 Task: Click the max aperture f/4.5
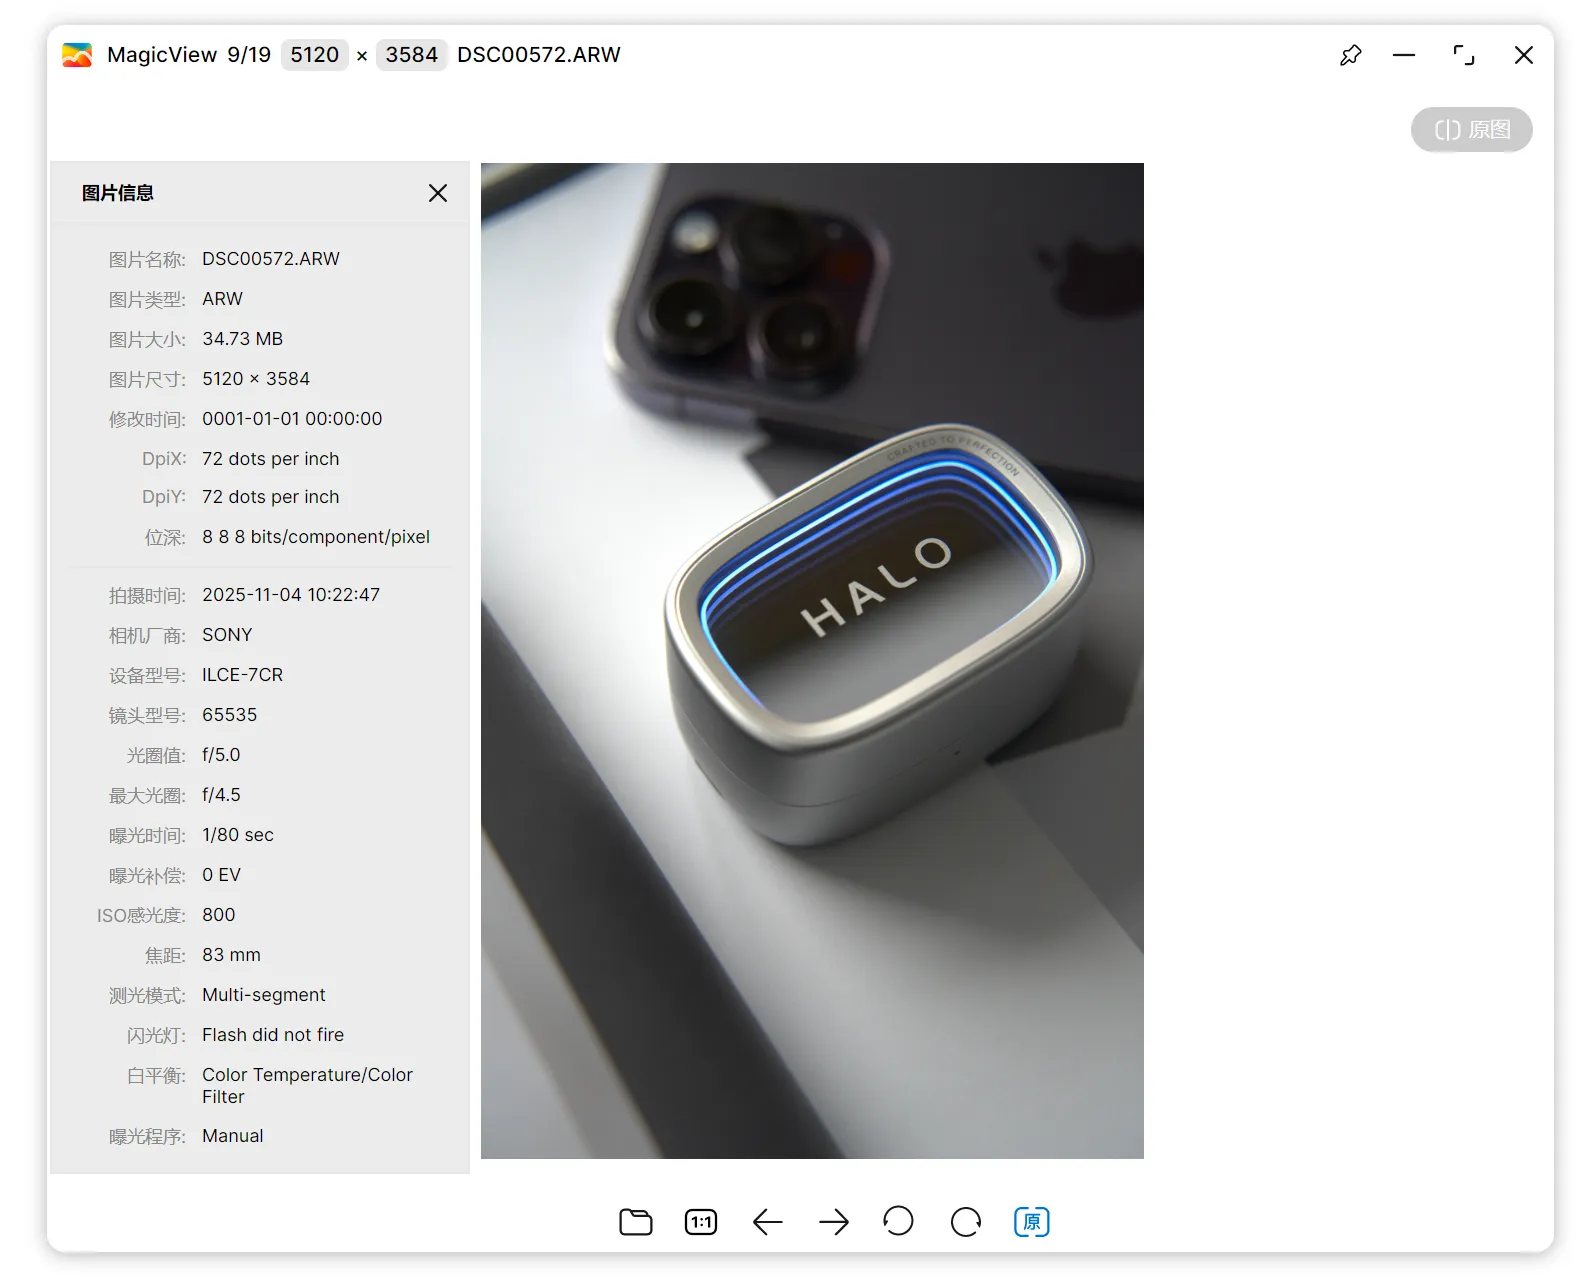click(221, 795)
